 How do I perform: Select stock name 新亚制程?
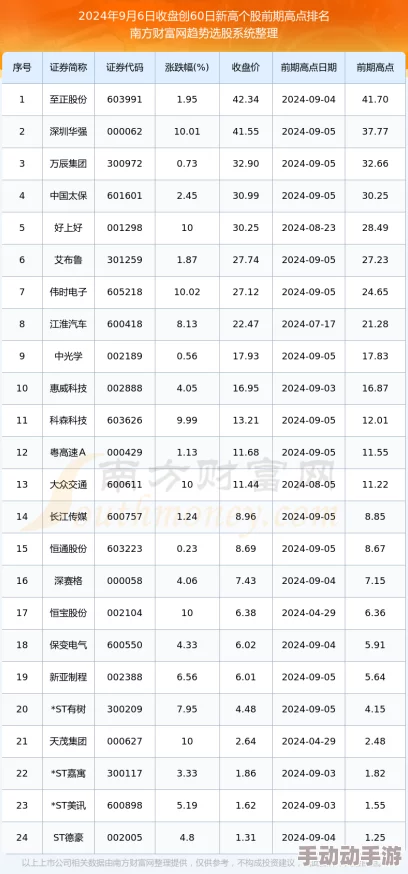click(69, 677)
